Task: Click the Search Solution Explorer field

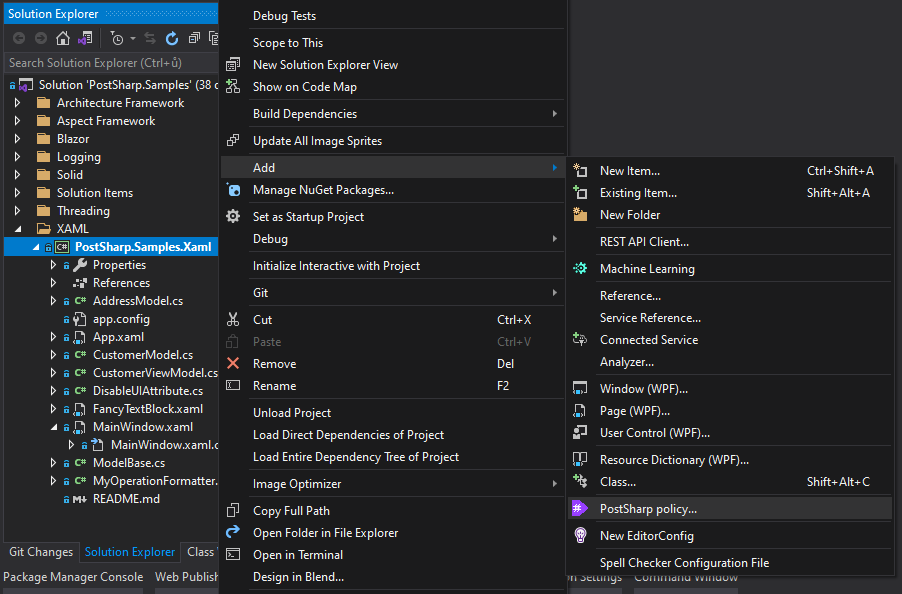Action: 111,63
